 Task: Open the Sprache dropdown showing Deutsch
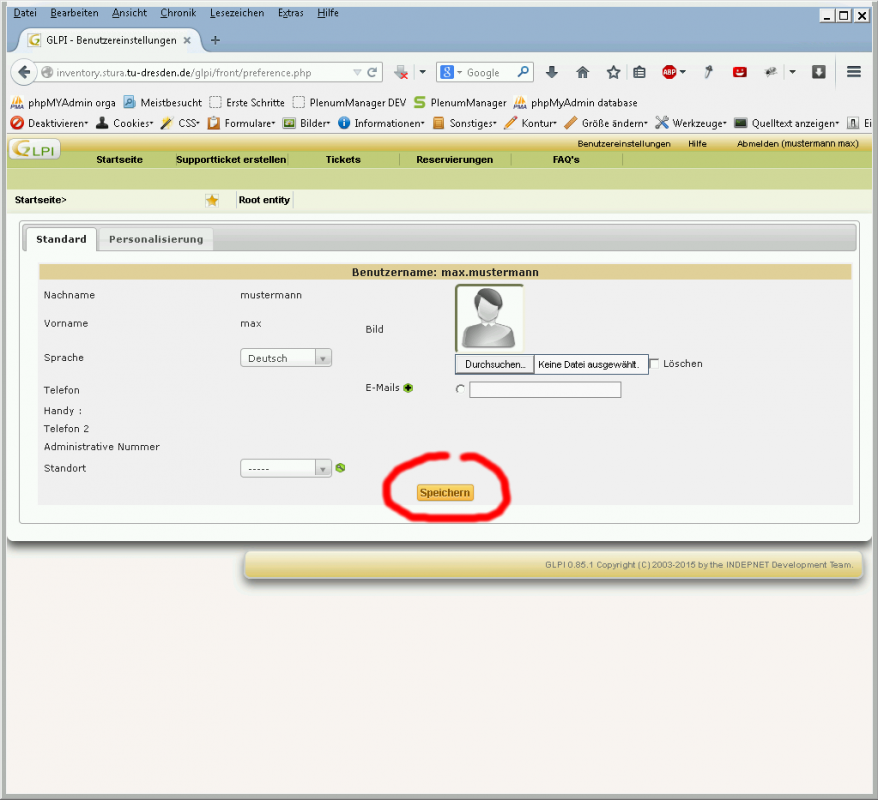tap(284, 357)
